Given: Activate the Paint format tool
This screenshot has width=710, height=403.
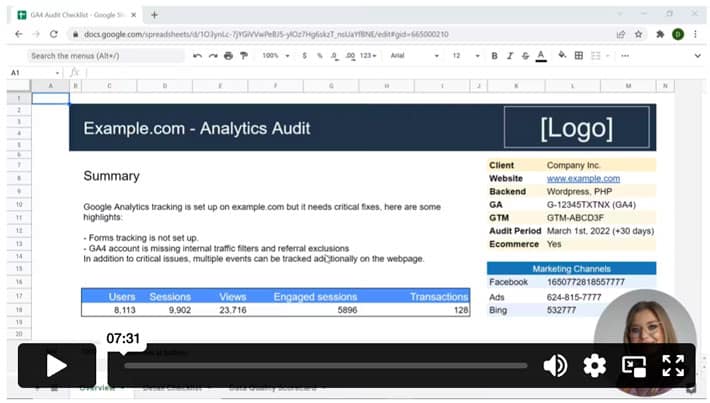Looking at the screenshot, I should point(244,56).
